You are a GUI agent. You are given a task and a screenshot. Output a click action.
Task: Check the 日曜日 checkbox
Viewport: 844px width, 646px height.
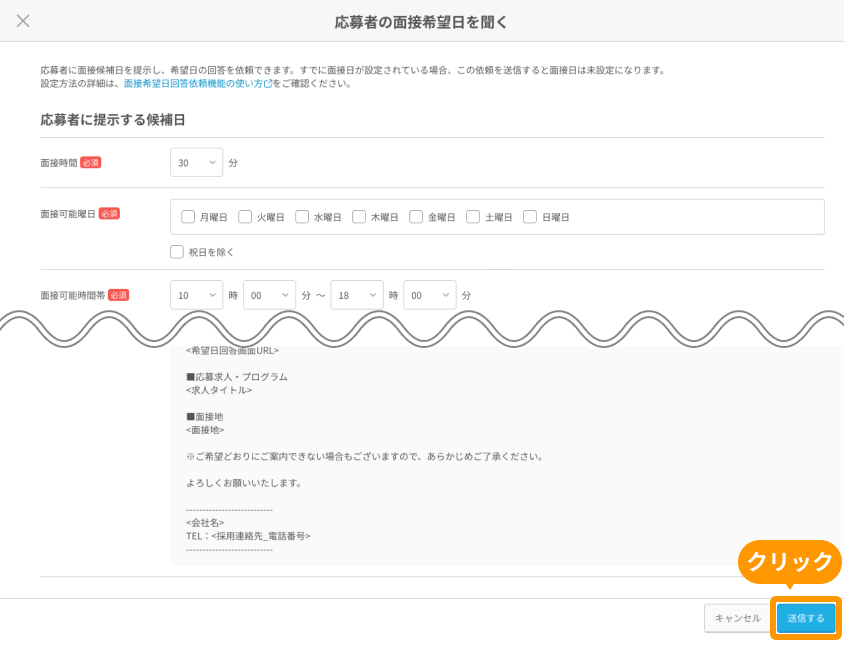530,217
